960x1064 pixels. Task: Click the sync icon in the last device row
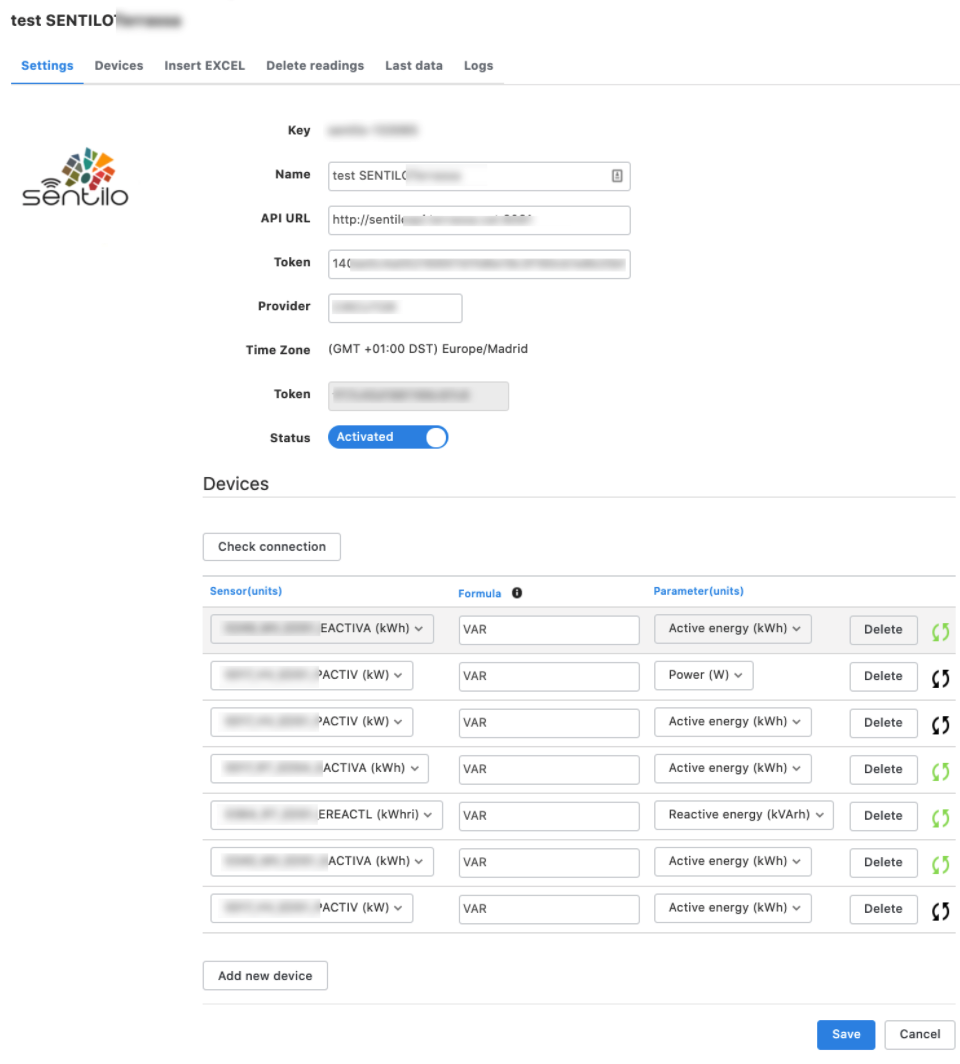pyautogui.click(x=940, y=911)
